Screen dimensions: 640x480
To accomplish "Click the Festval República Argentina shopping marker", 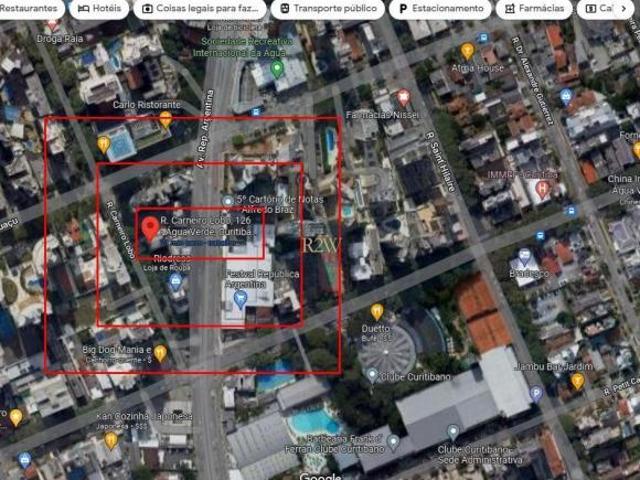I will [239, 298].
